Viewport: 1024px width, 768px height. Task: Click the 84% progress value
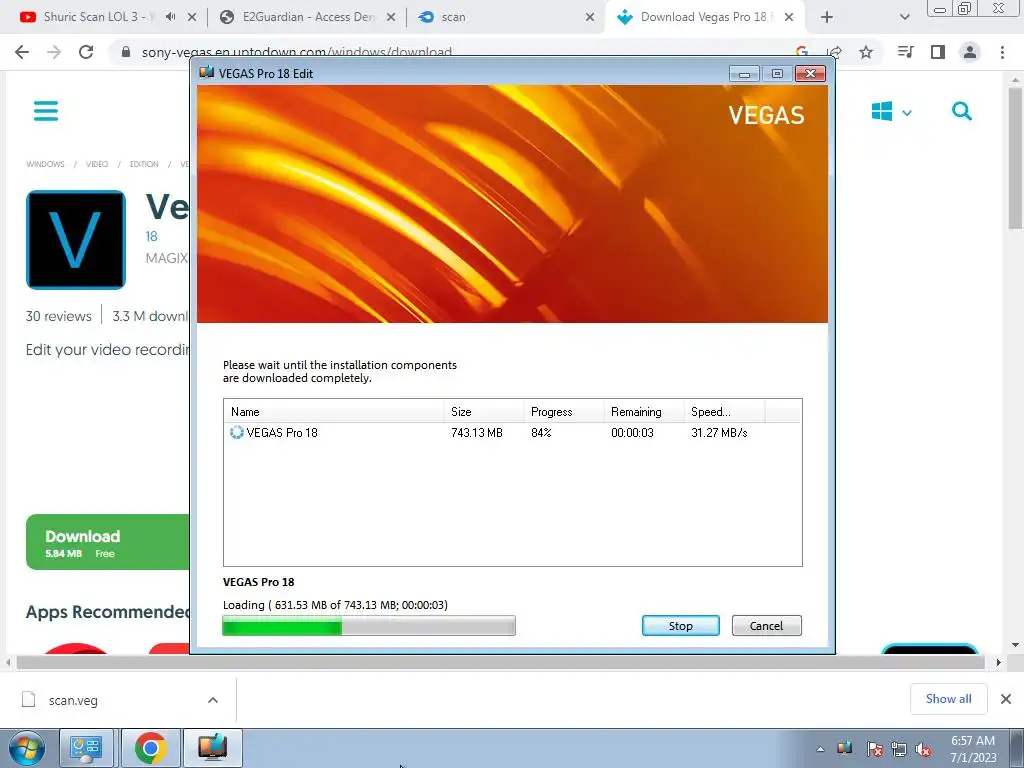click(541, 432)
